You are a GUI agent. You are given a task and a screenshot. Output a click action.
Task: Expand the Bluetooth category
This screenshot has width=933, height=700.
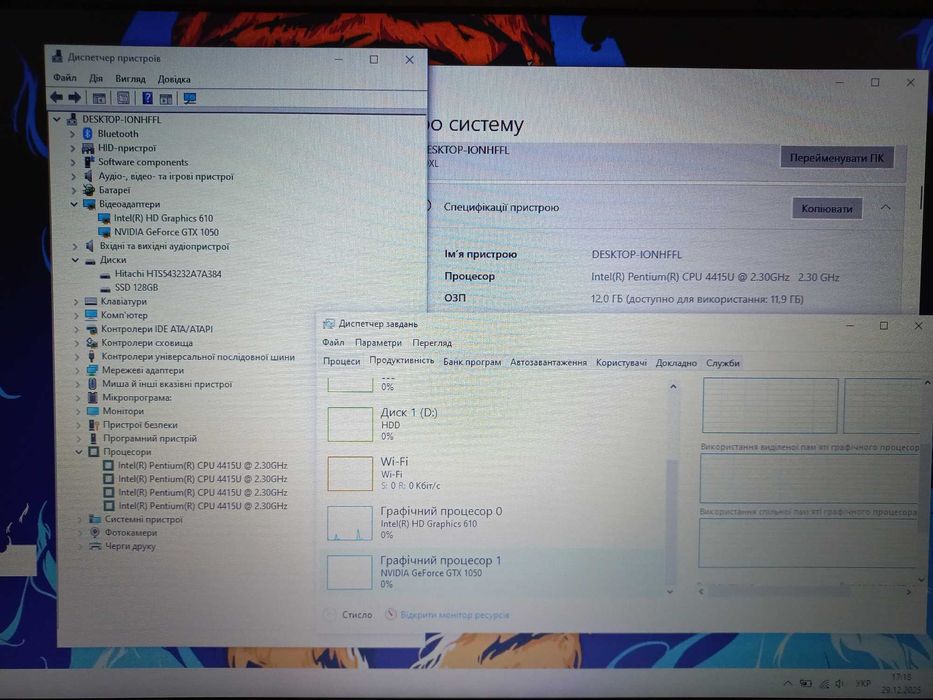tap(73, 135)
